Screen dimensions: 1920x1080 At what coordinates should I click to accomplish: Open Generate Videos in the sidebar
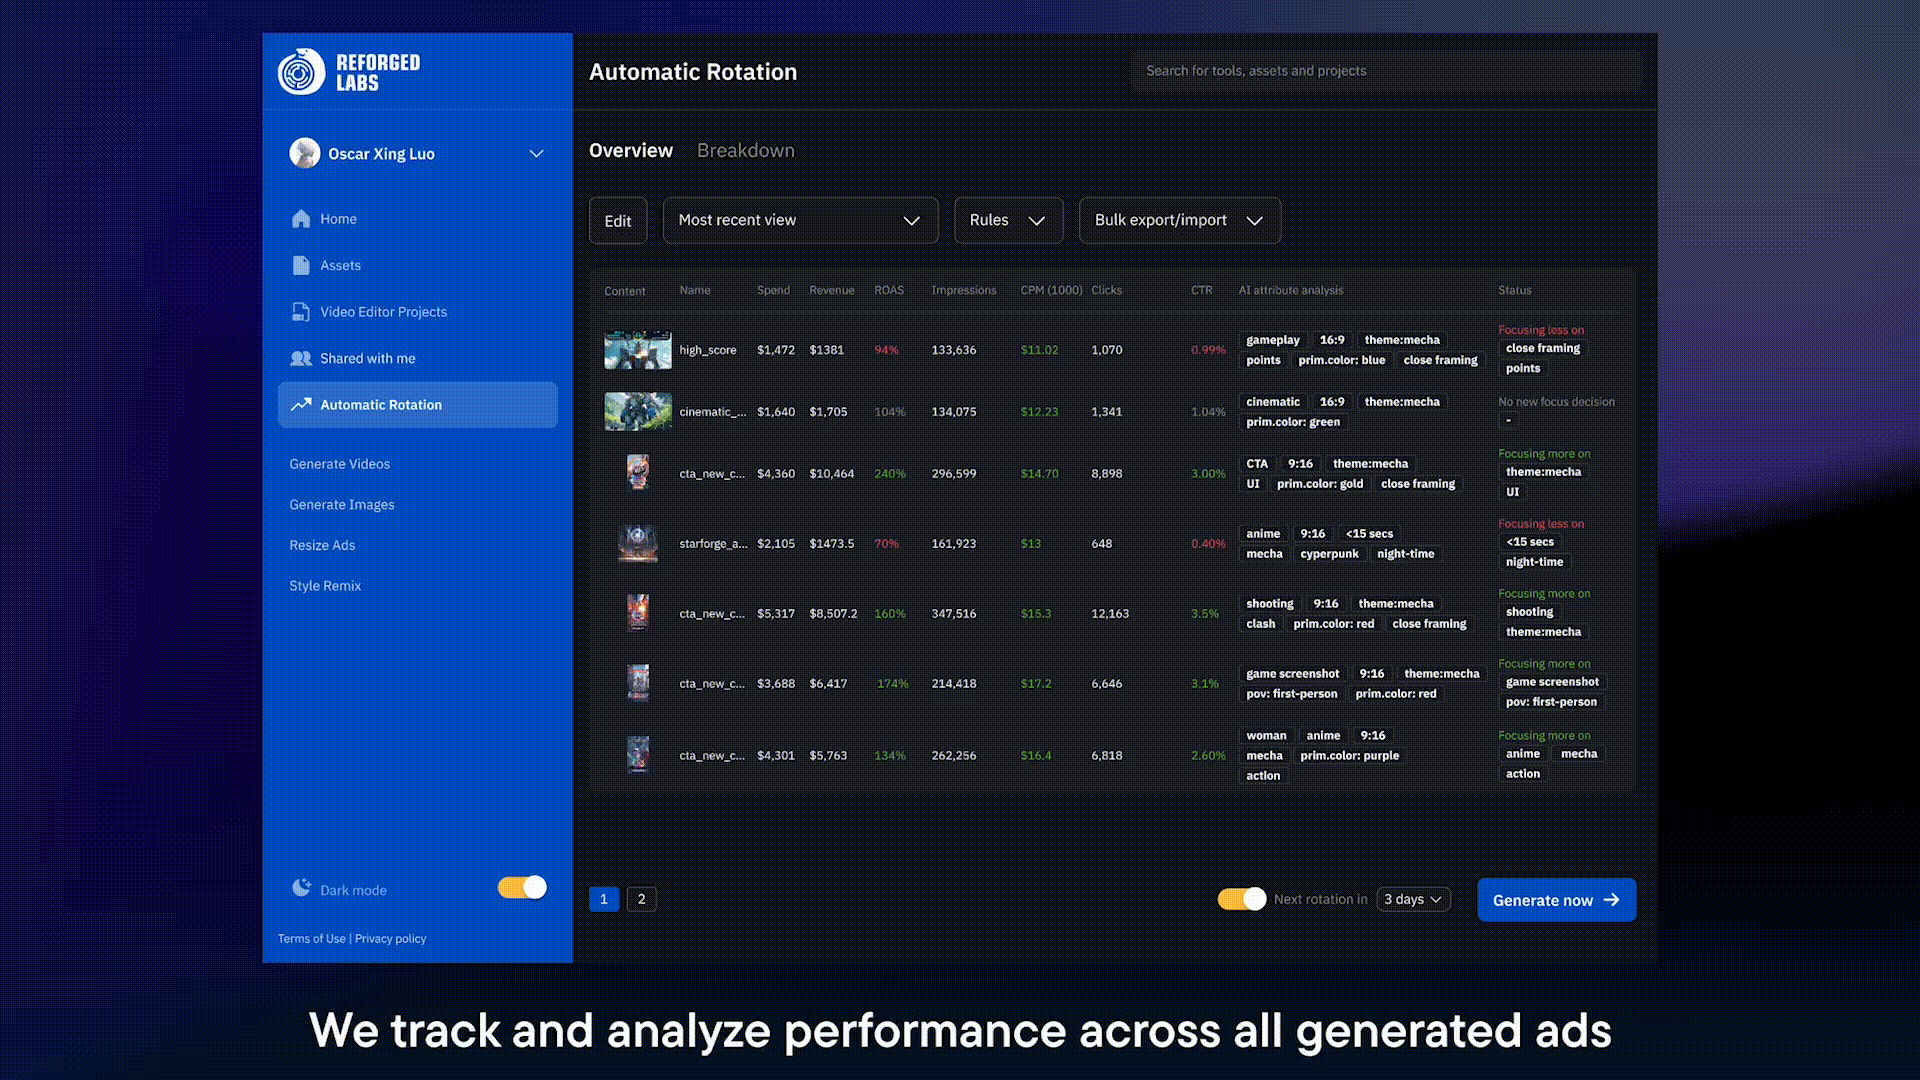tap(339, 464)
